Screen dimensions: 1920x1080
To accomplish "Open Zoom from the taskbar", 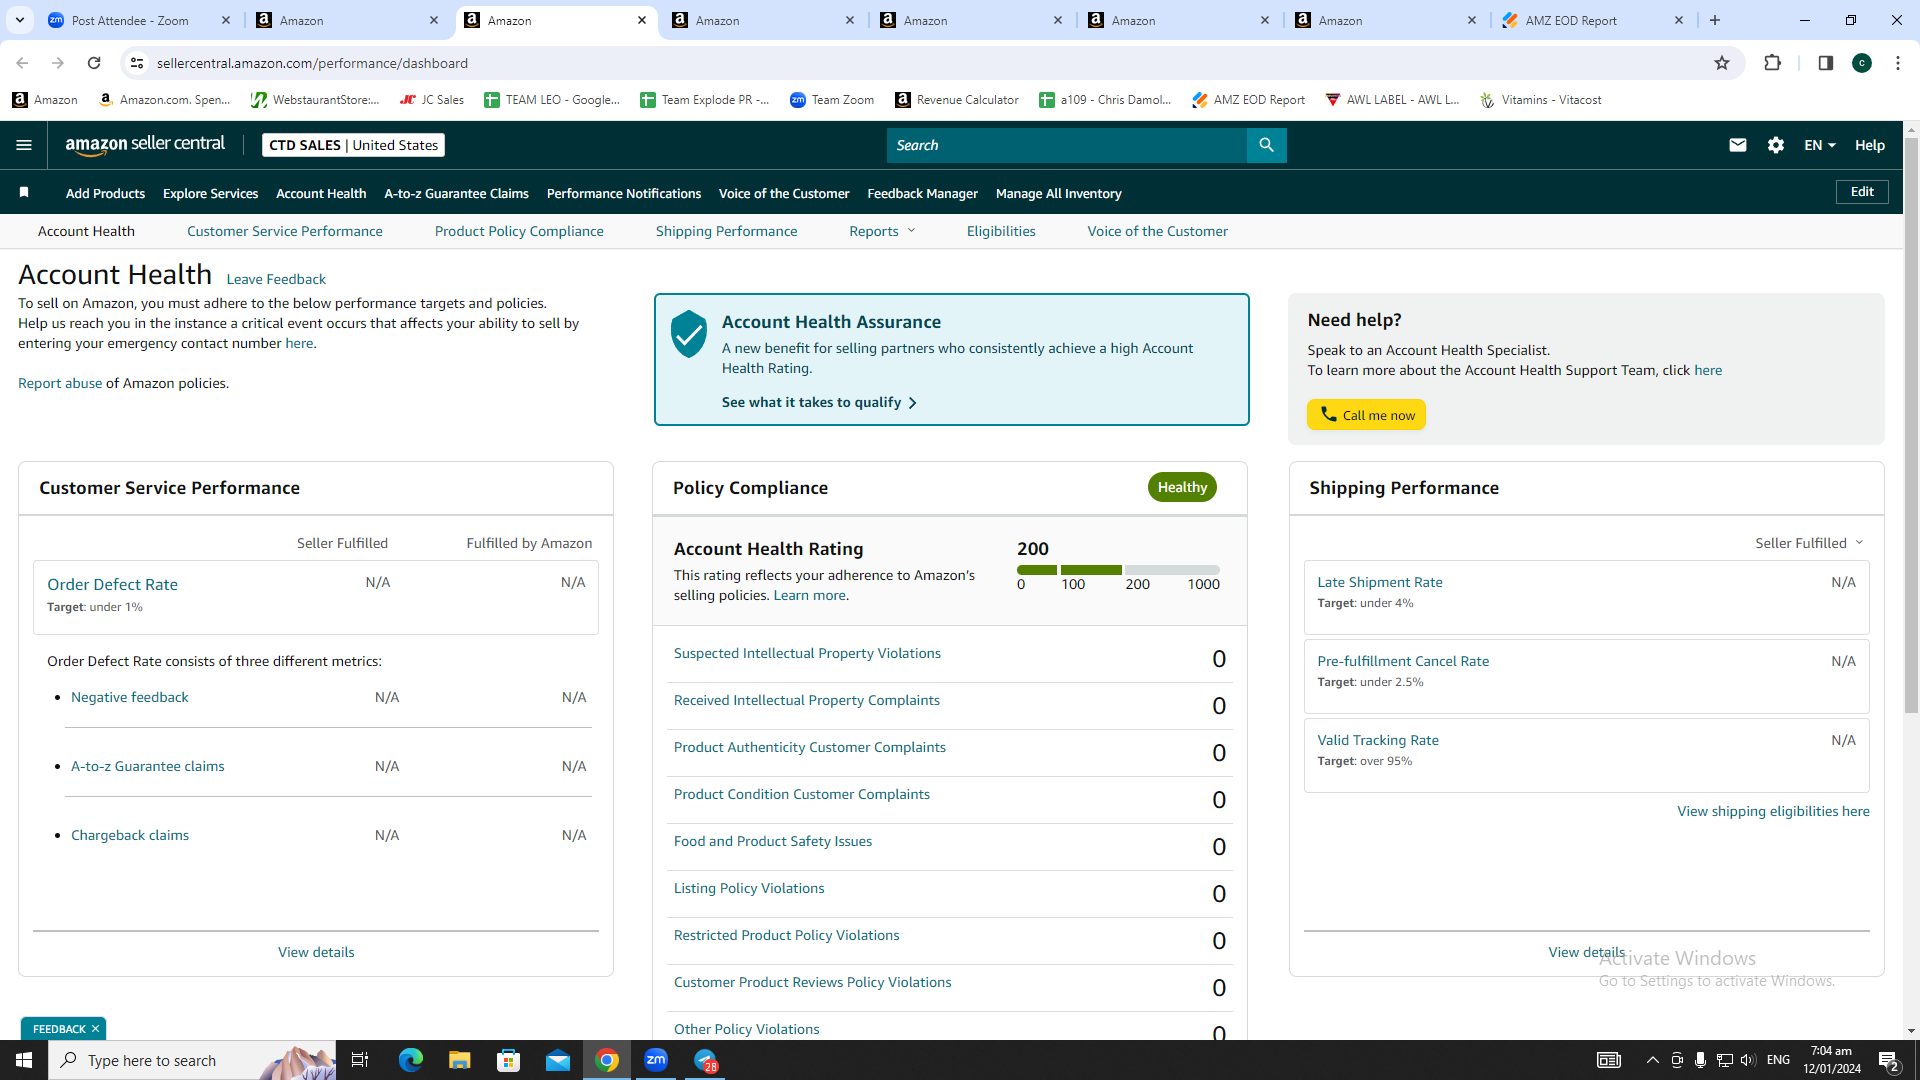I will tap(656, 1060).
